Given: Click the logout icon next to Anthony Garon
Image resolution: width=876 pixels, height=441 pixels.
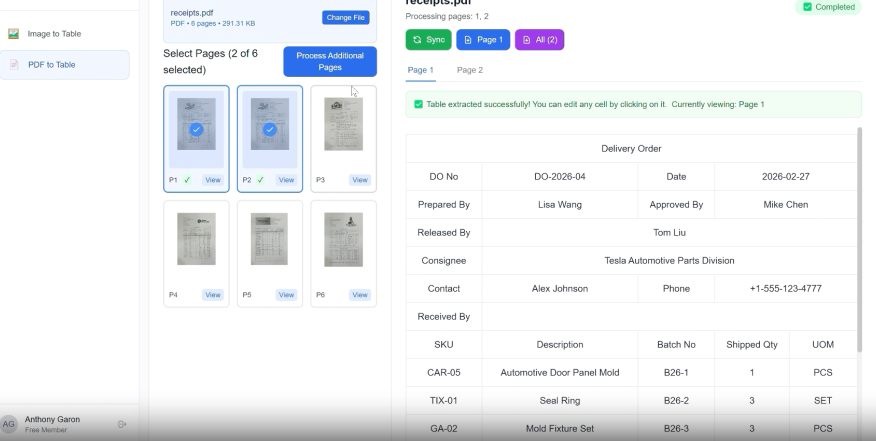Looking at the screenshot, I should tap(122, 424).
